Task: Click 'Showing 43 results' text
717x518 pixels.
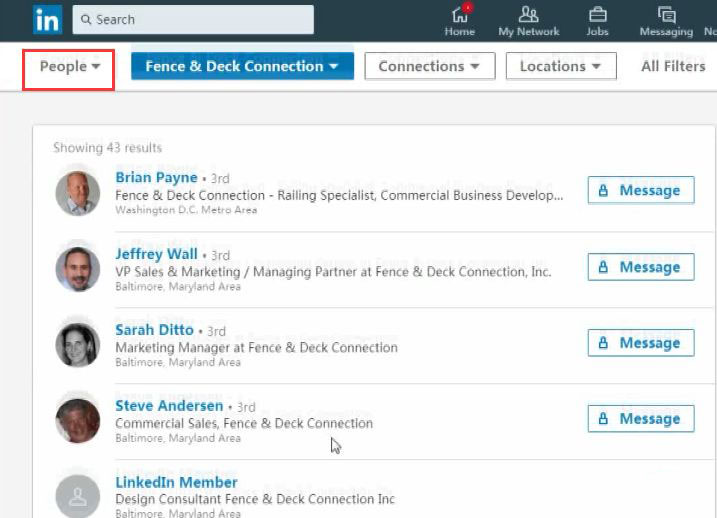Action: click(x=107, y=148)
